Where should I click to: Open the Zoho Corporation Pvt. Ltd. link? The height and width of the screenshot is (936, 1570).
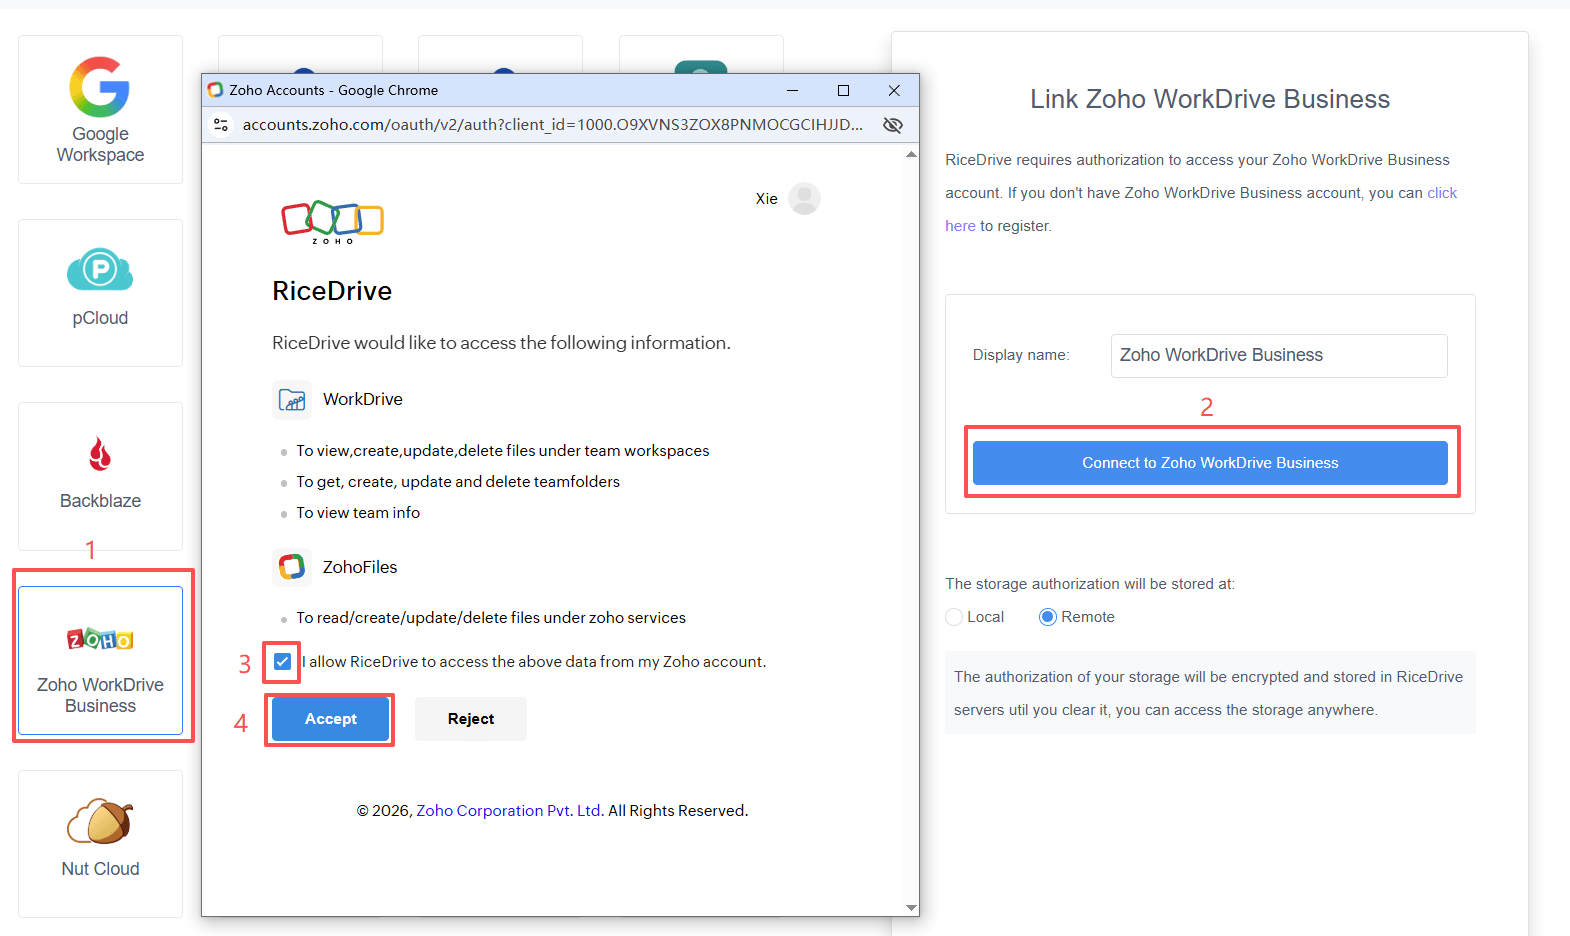(x=509, y=811)
